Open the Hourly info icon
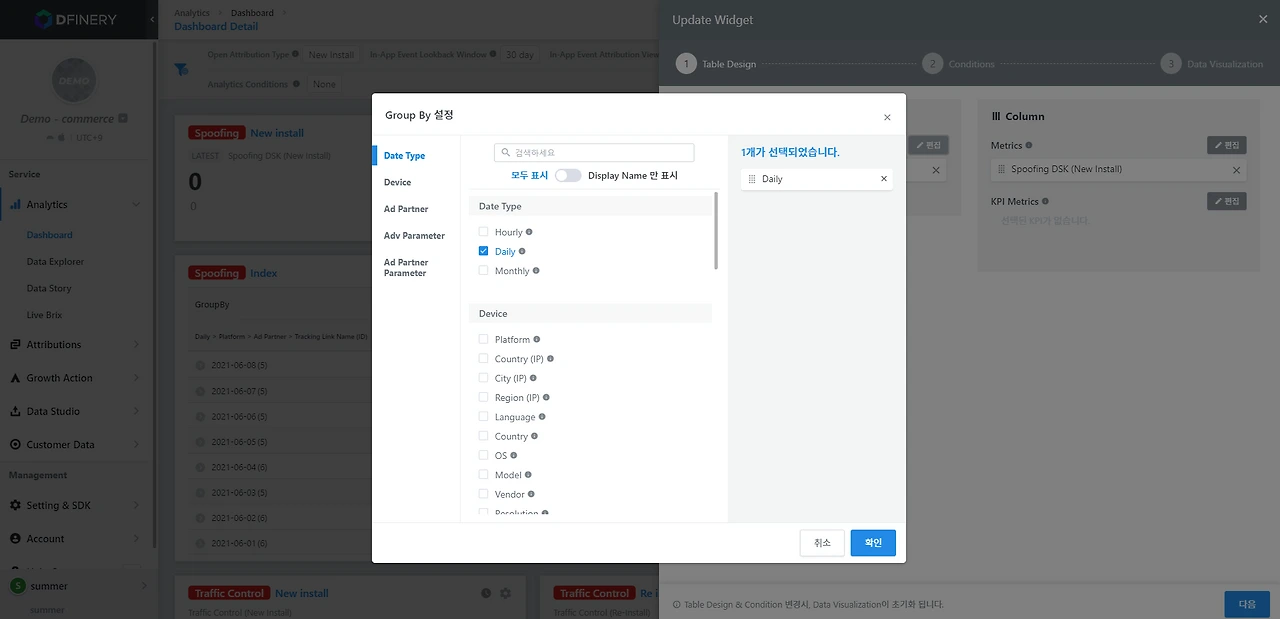Screen dimensions: 1280x619 click(529, 232)
